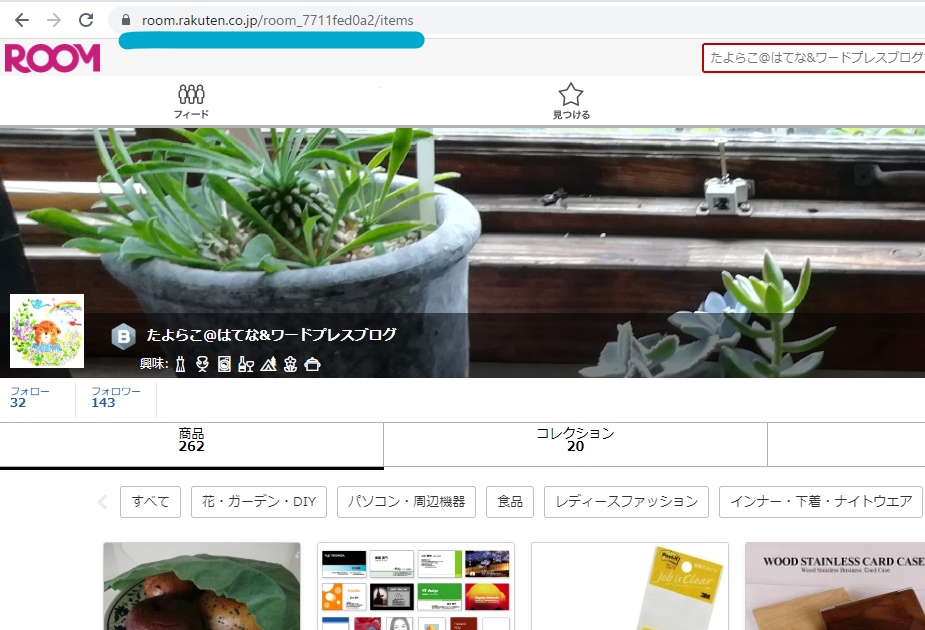Image resolution: width=925 pixels, height=630 pixels.
Task: Click the chair interior interest icon
Action: point(202,364)
